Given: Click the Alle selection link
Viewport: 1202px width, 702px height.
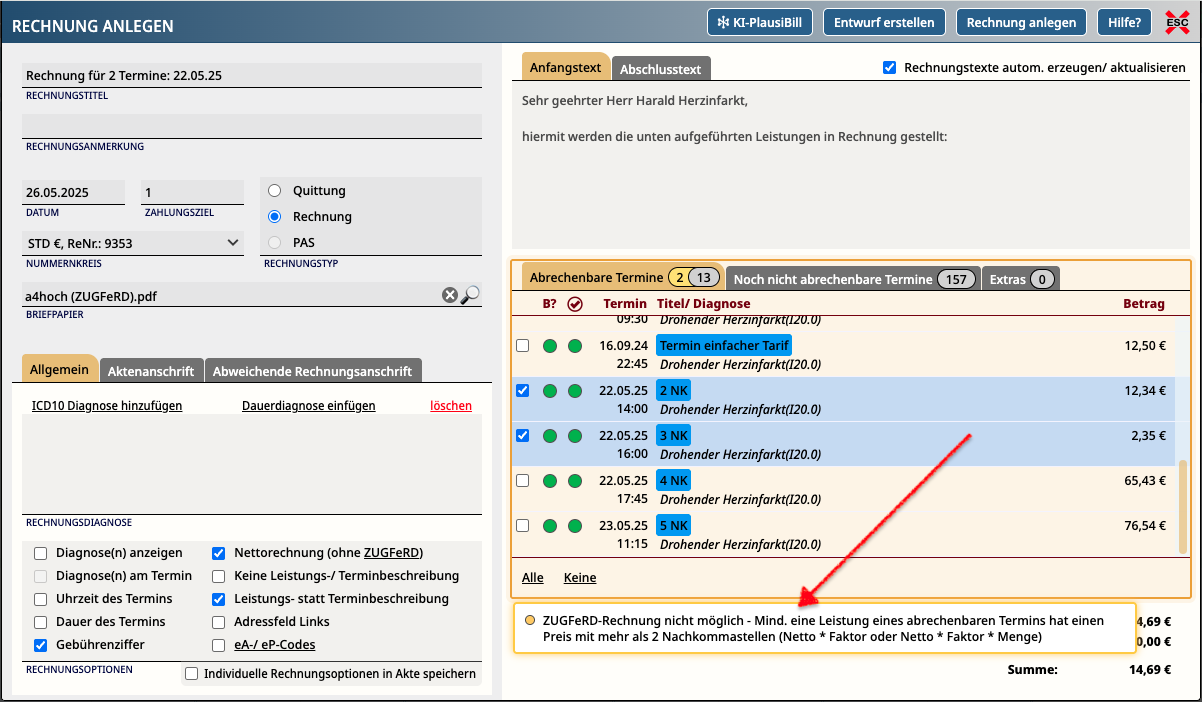Looking at the screenshot, I should click(533, 577).
